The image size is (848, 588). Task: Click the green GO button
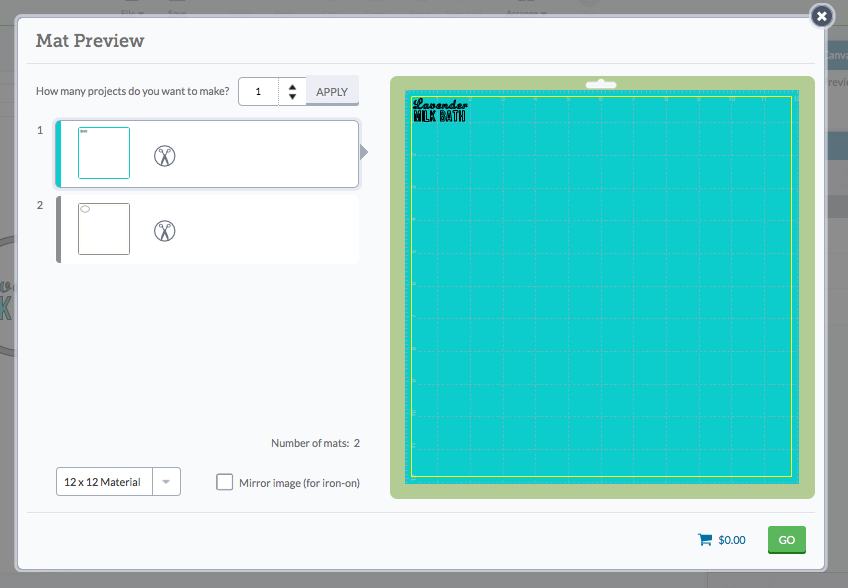786,539
